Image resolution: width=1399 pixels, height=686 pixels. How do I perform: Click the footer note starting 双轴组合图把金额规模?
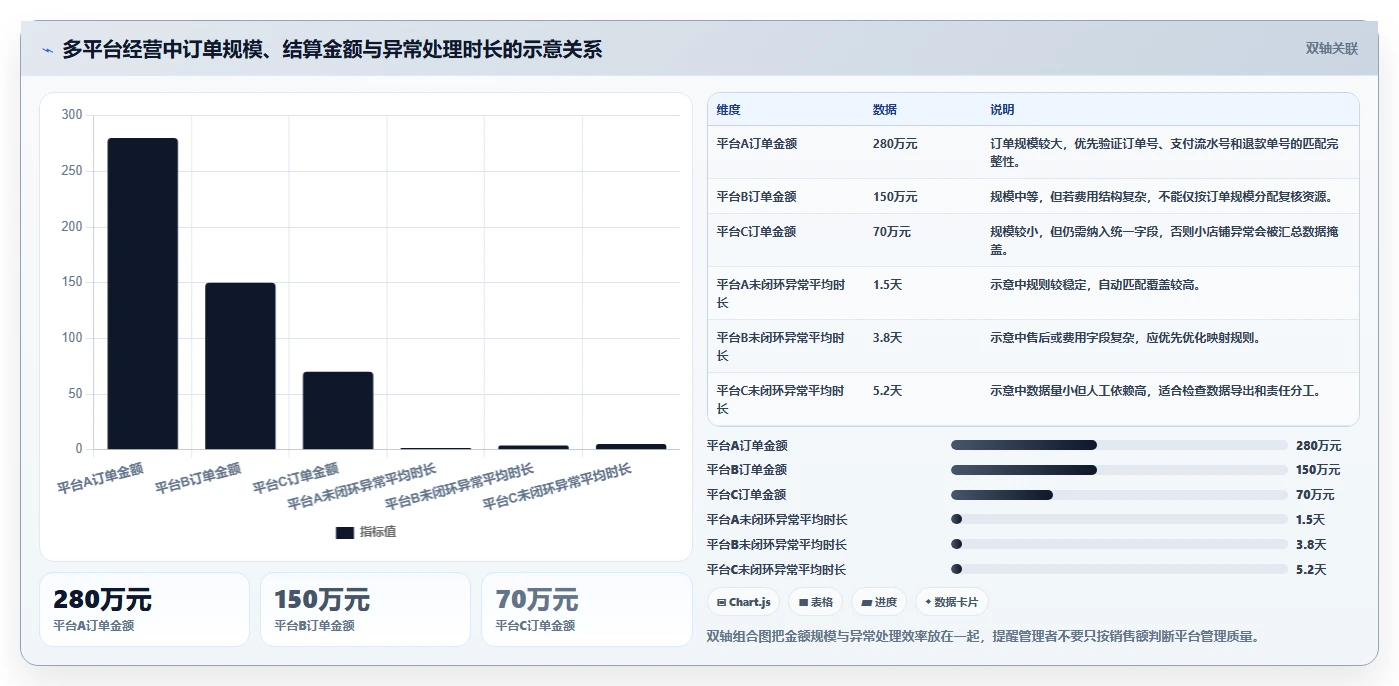pyautogui.click(x=986, y=636)
